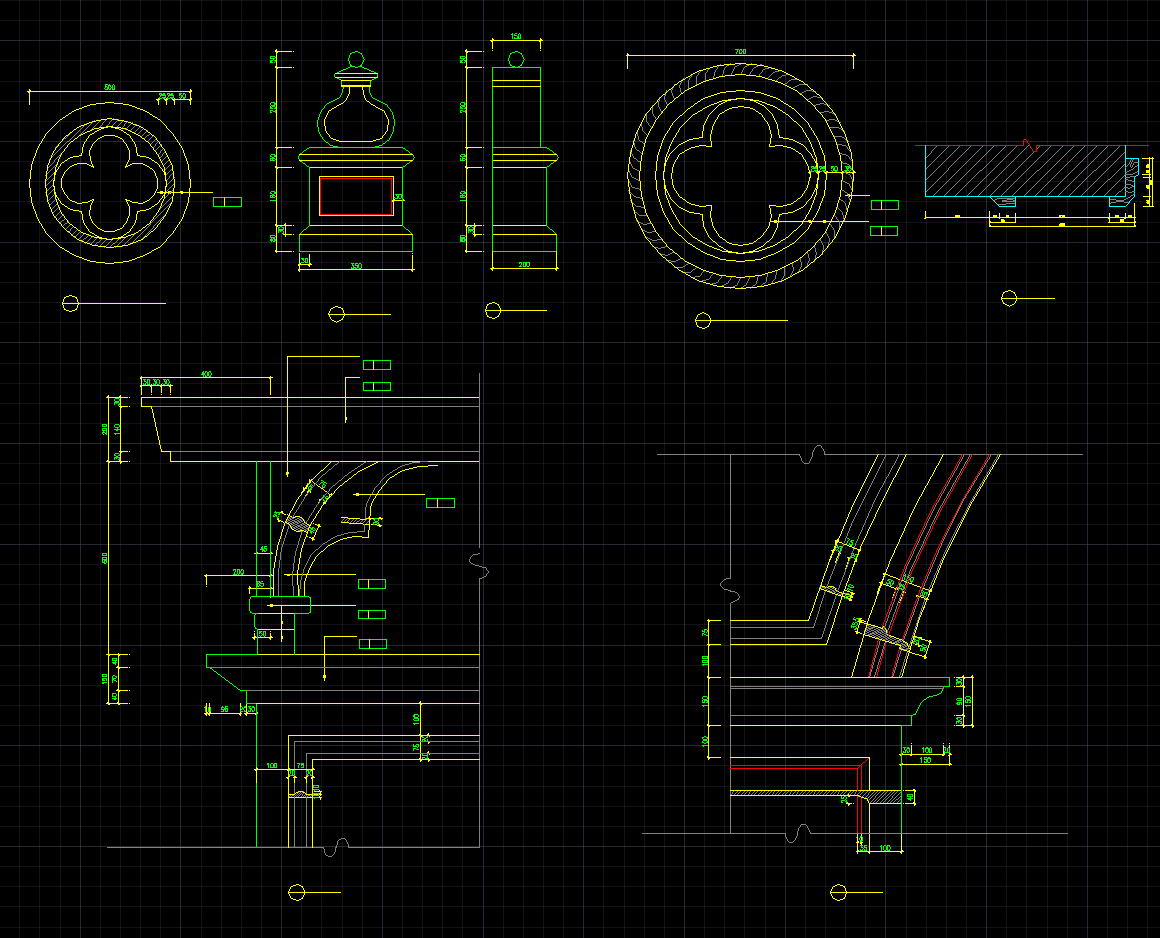
Task: Click the title circle below bottom-right arch detail
Action: [838, 892]
